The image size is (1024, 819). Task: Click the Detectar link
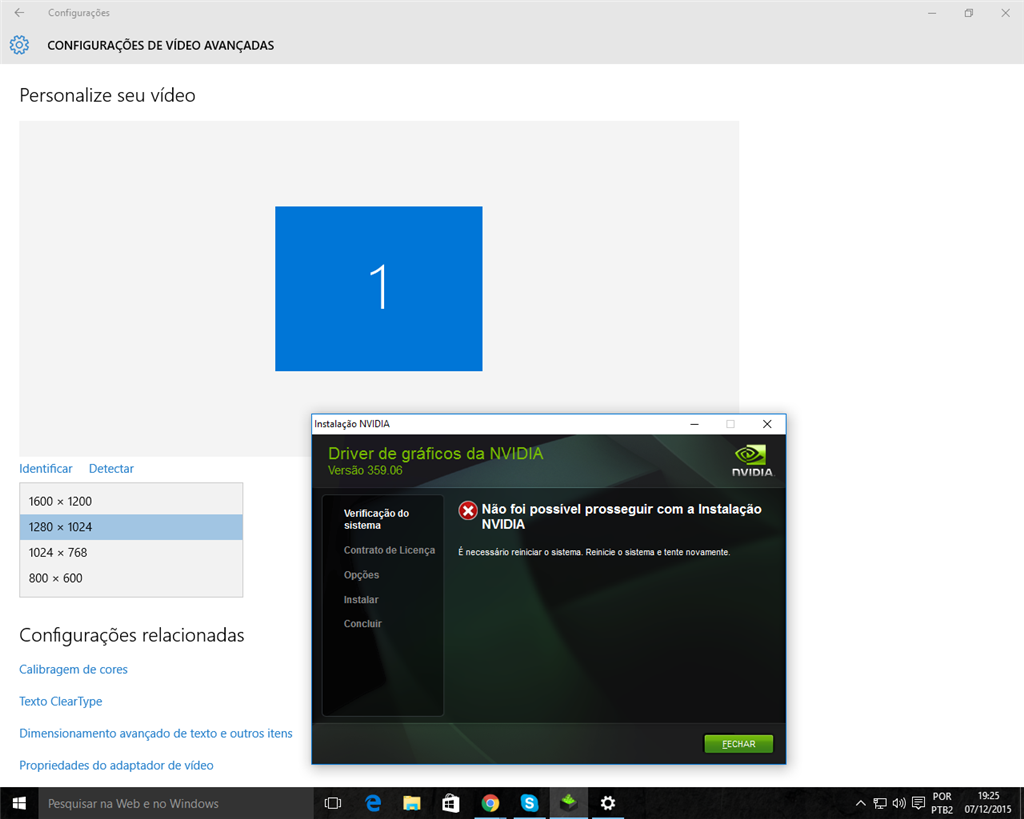(111, 468)
